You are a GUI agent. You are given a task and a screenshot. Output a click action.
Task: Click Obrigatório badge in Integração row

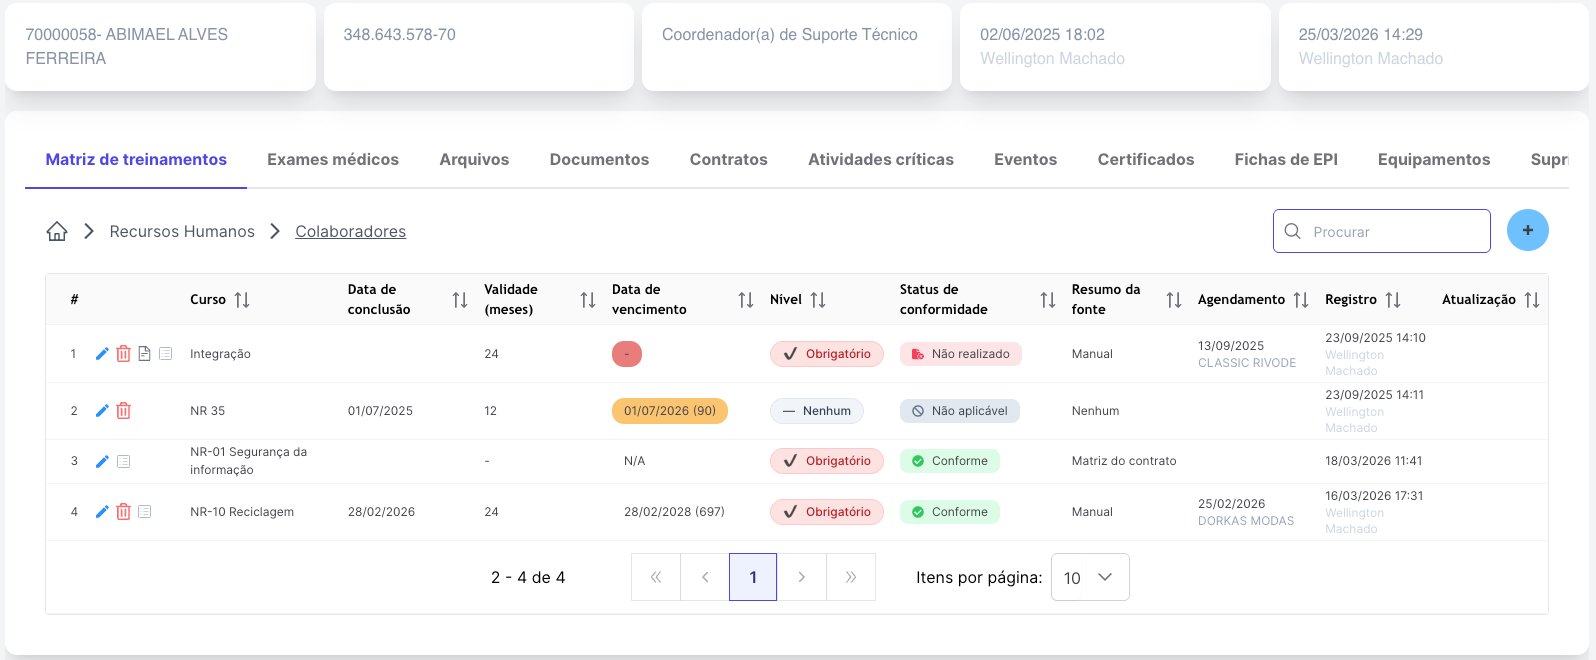click(827, 354)
